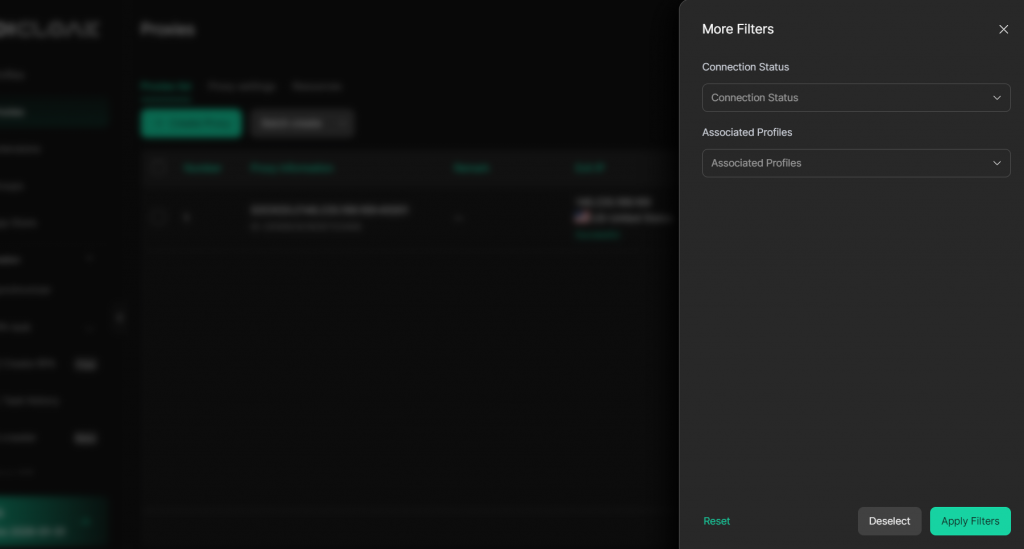Toggle select-all checkbox in proxy table header
Screen dimensions: 1024x549
pyautogui.click(x=157, y=168)
